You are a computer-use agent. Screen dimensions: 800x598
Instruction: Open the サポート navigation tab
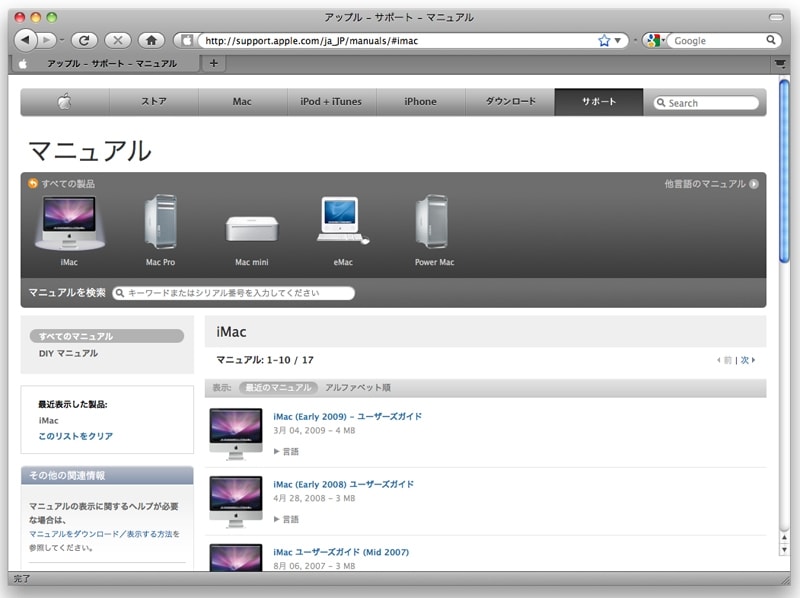[x=598, y=102]
